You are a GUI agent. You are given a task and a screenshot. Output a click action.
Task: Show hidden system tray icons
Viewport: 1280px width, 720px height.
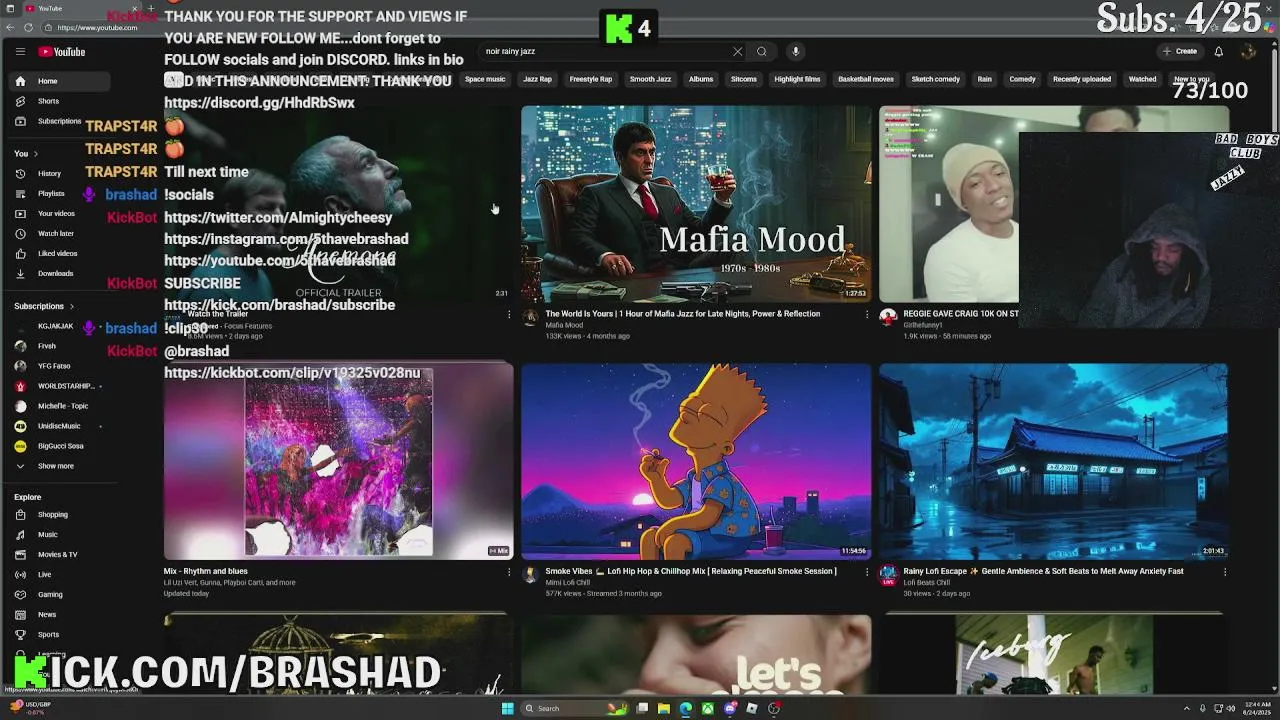click(x=1189, y=709)
